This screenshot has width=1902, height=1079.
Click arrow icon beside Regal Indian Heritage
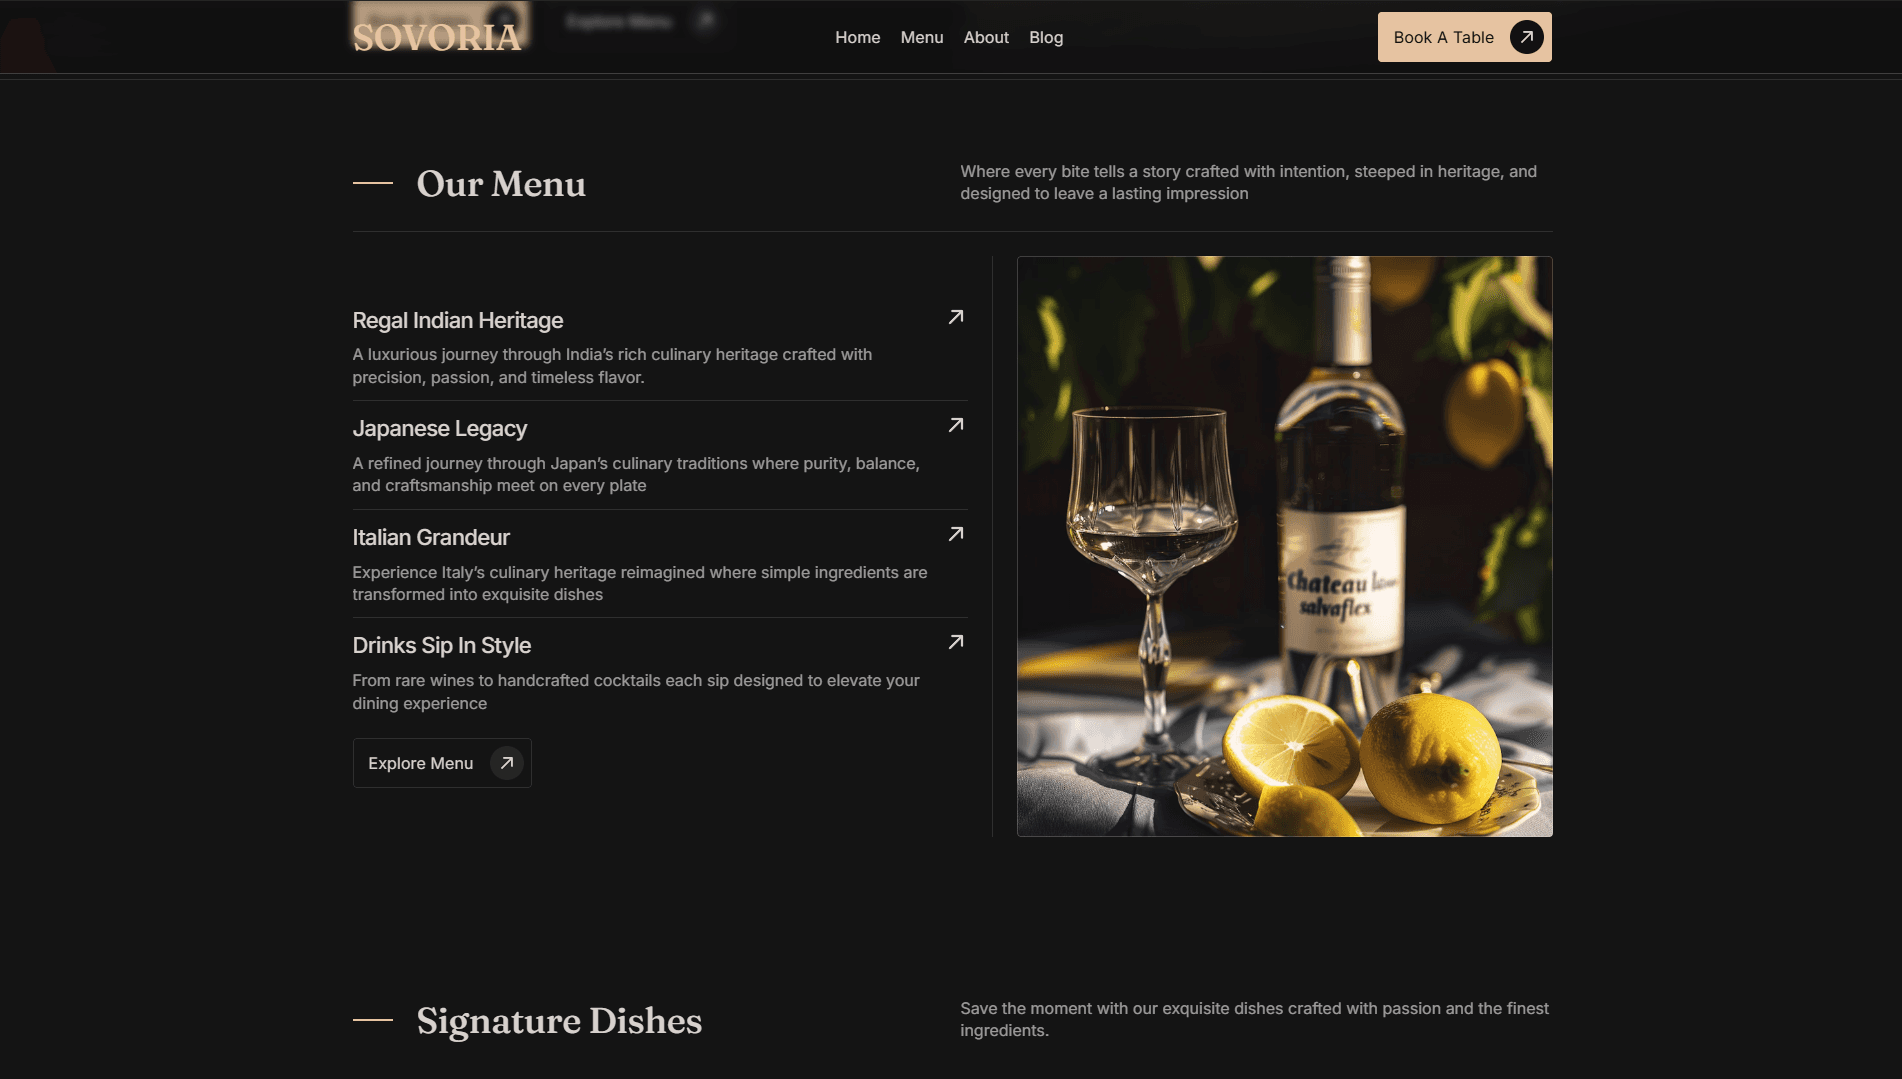[x=956, y=317]
